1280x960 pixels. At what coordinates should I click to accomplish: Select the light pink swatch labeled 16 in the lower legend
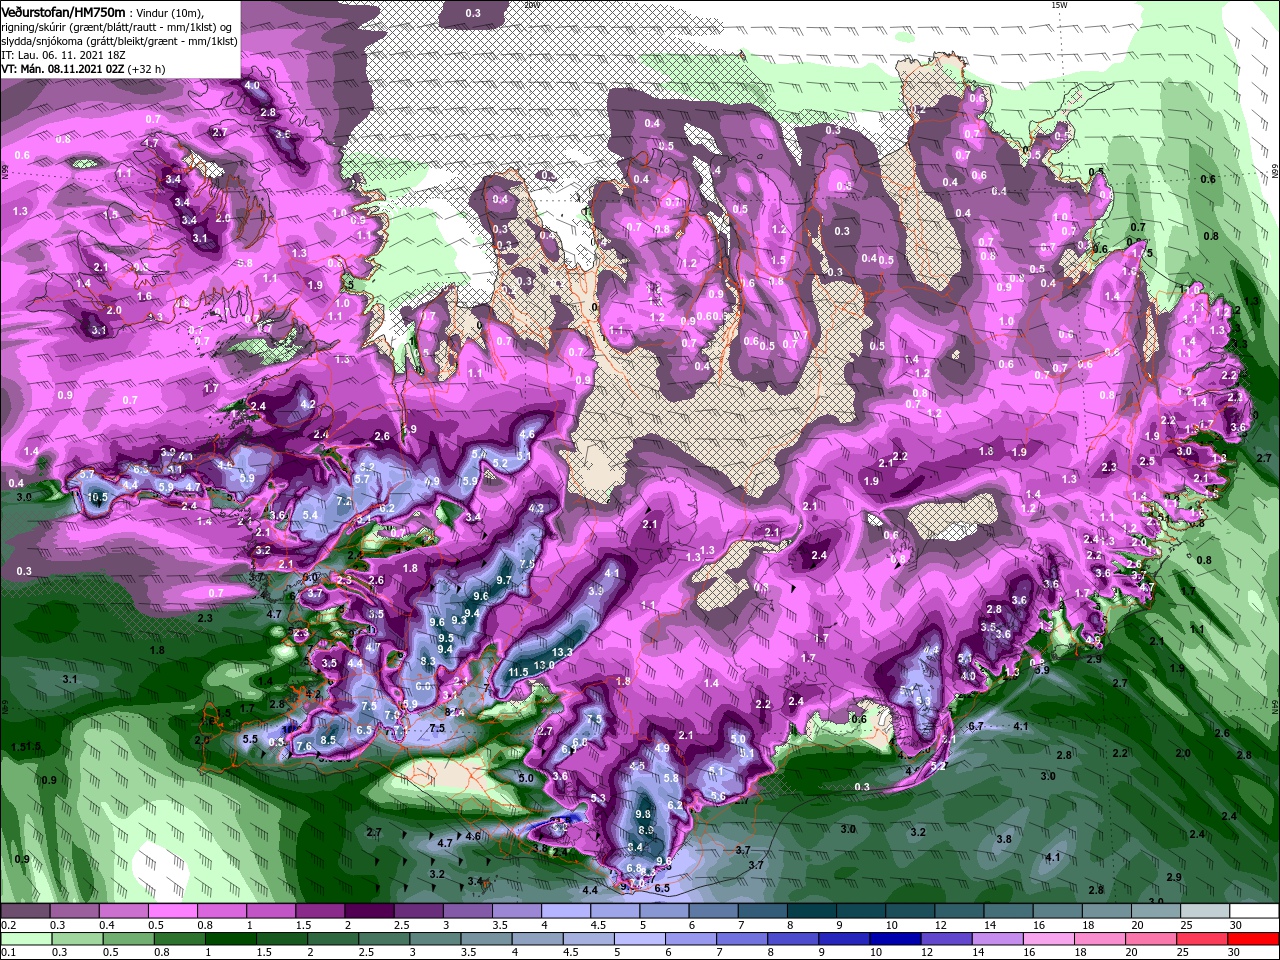click(1047, 940)
